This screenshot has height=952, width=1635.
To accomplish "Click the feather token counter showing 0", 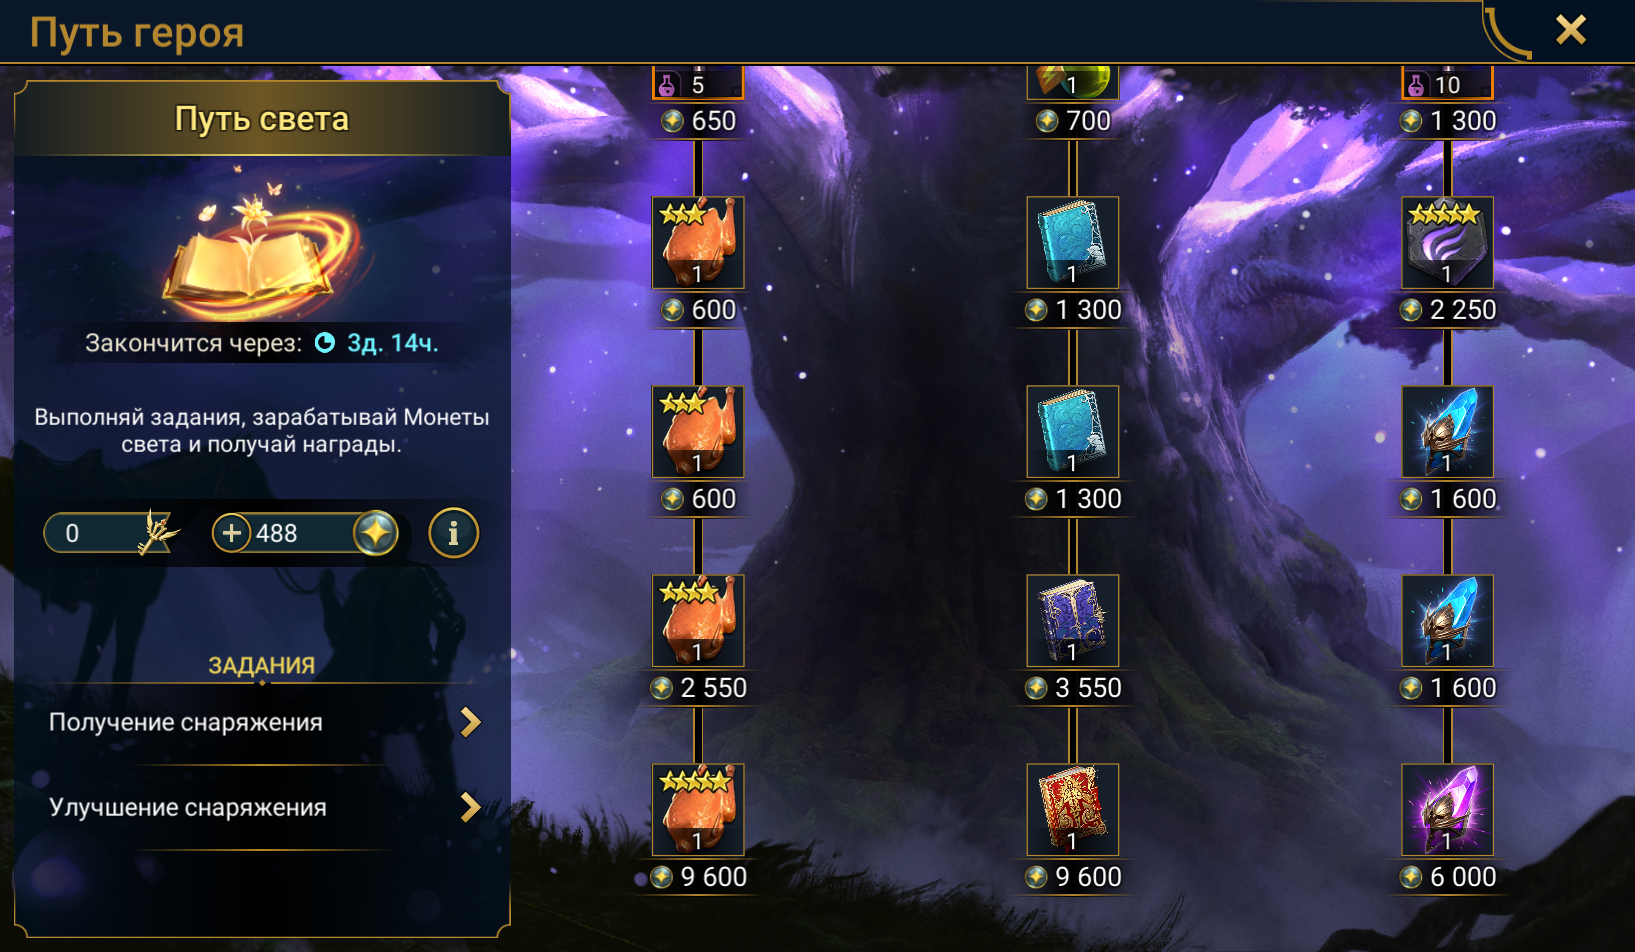I will [x=110, y=533].
